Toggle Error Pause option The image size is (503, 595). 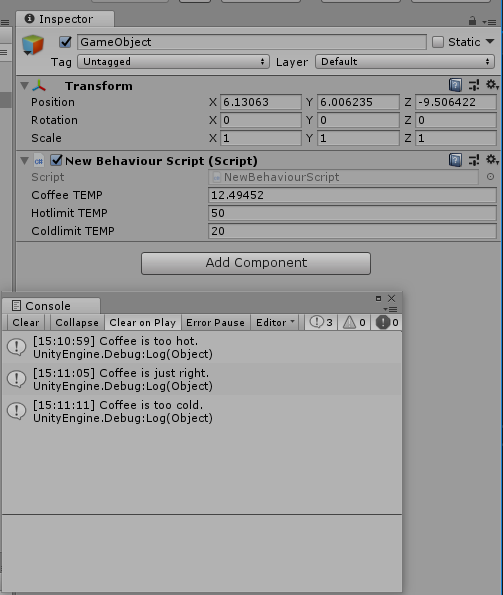click(215, 323)
